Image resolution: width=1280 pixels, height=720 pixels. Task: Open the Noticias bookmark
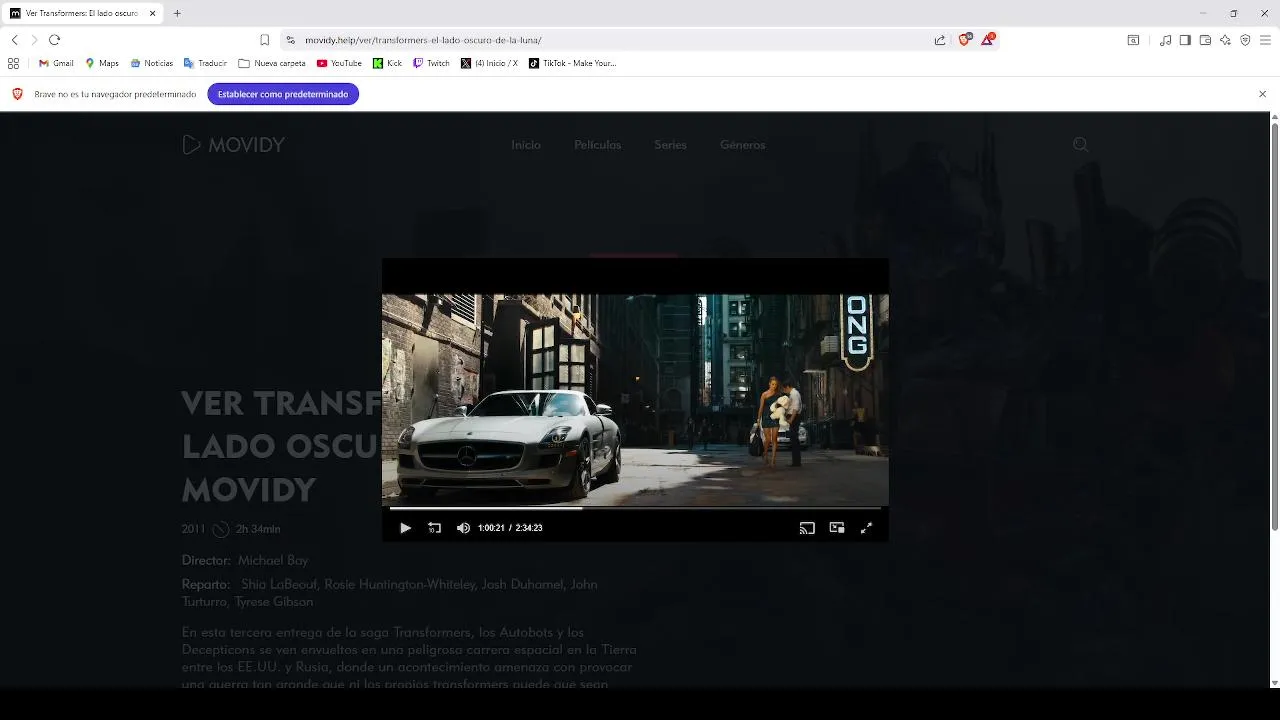click(151, 63)
